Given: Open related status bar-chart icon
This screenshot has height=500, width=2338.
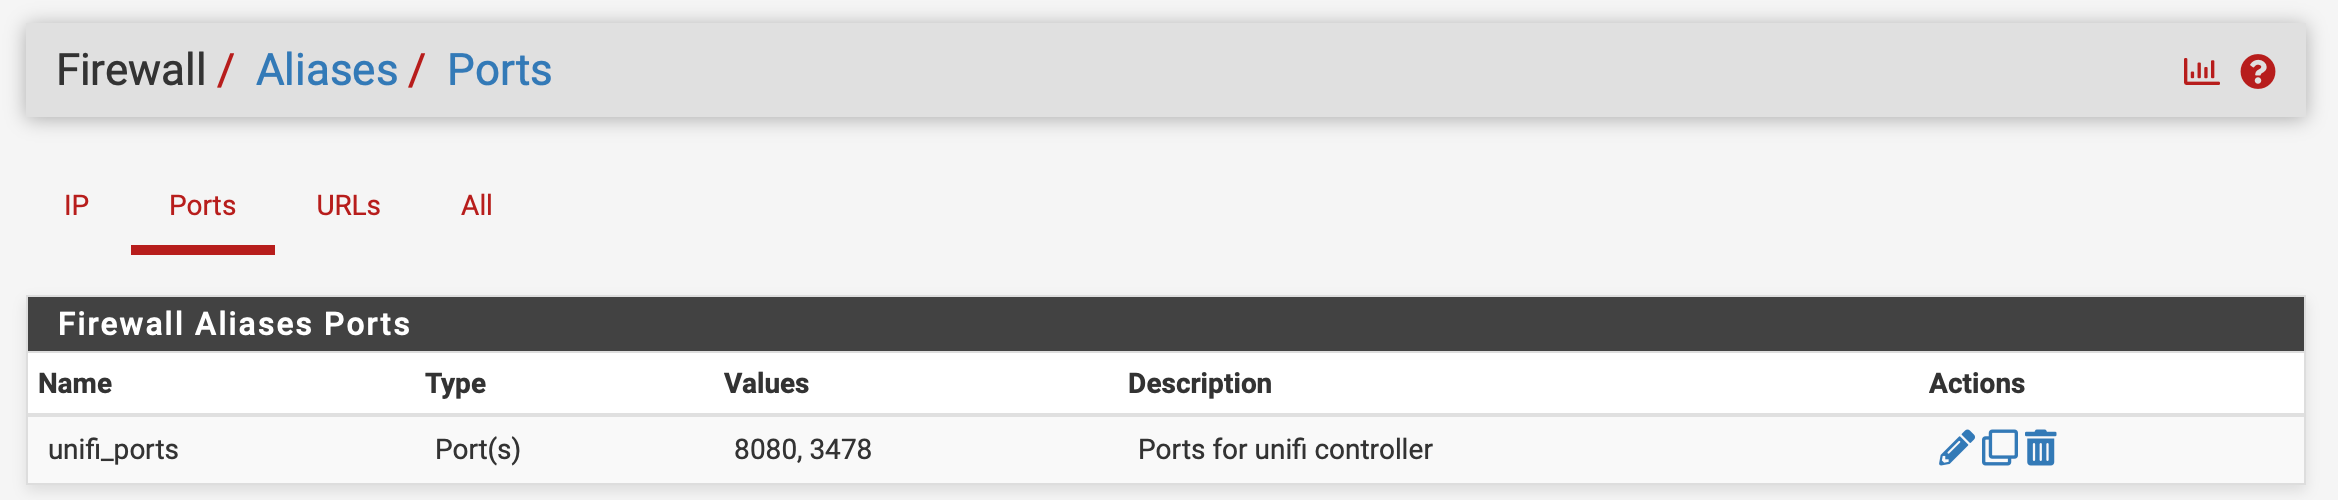Looking at the screenshot, I should tap(2201, 71).
